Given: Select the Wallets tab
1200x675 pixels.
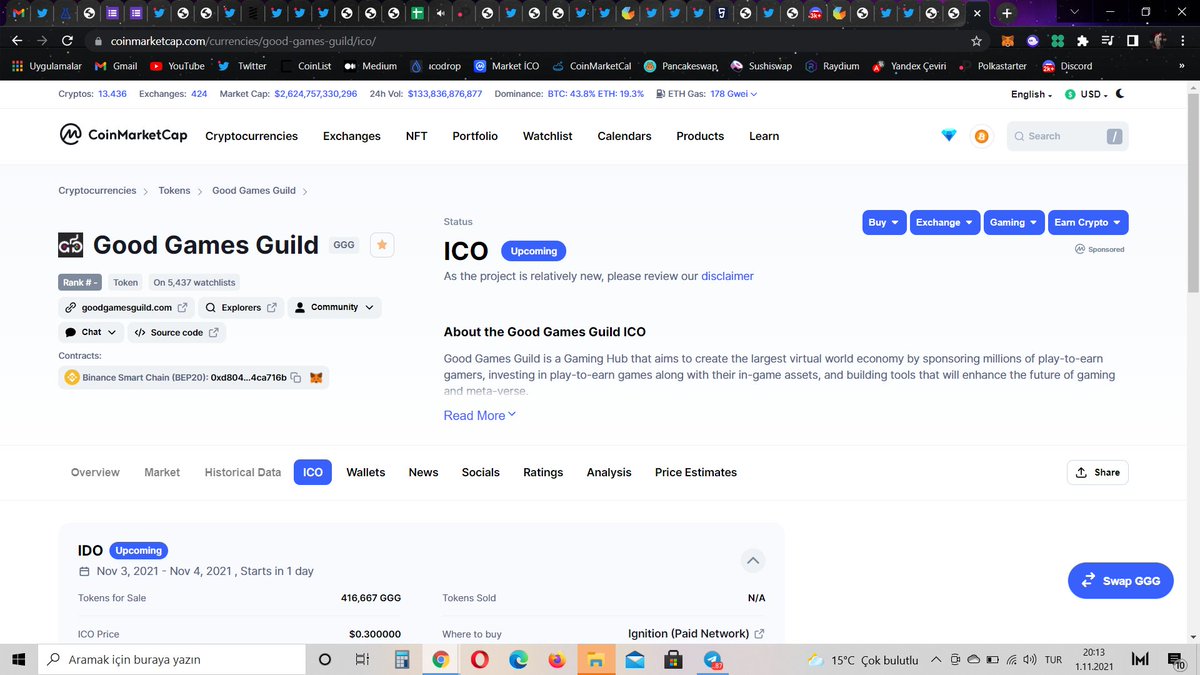Looking at the screenshot, I should 366,472.
